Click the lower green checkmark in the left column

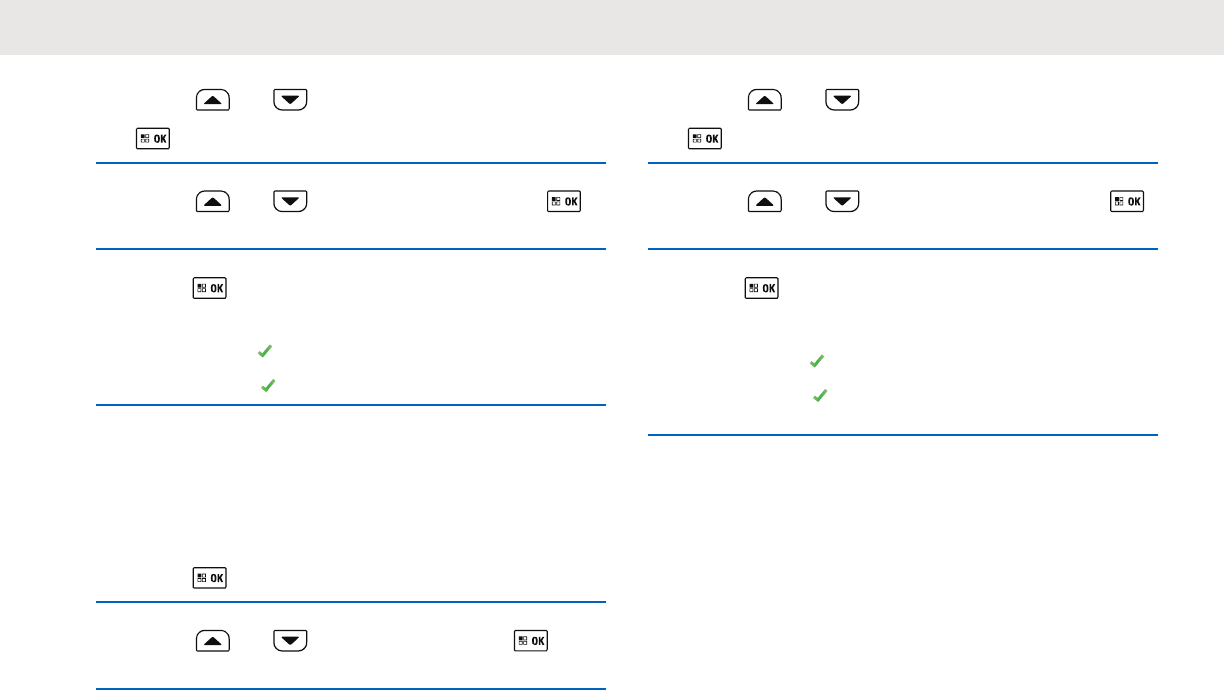[x=267, y=384]
